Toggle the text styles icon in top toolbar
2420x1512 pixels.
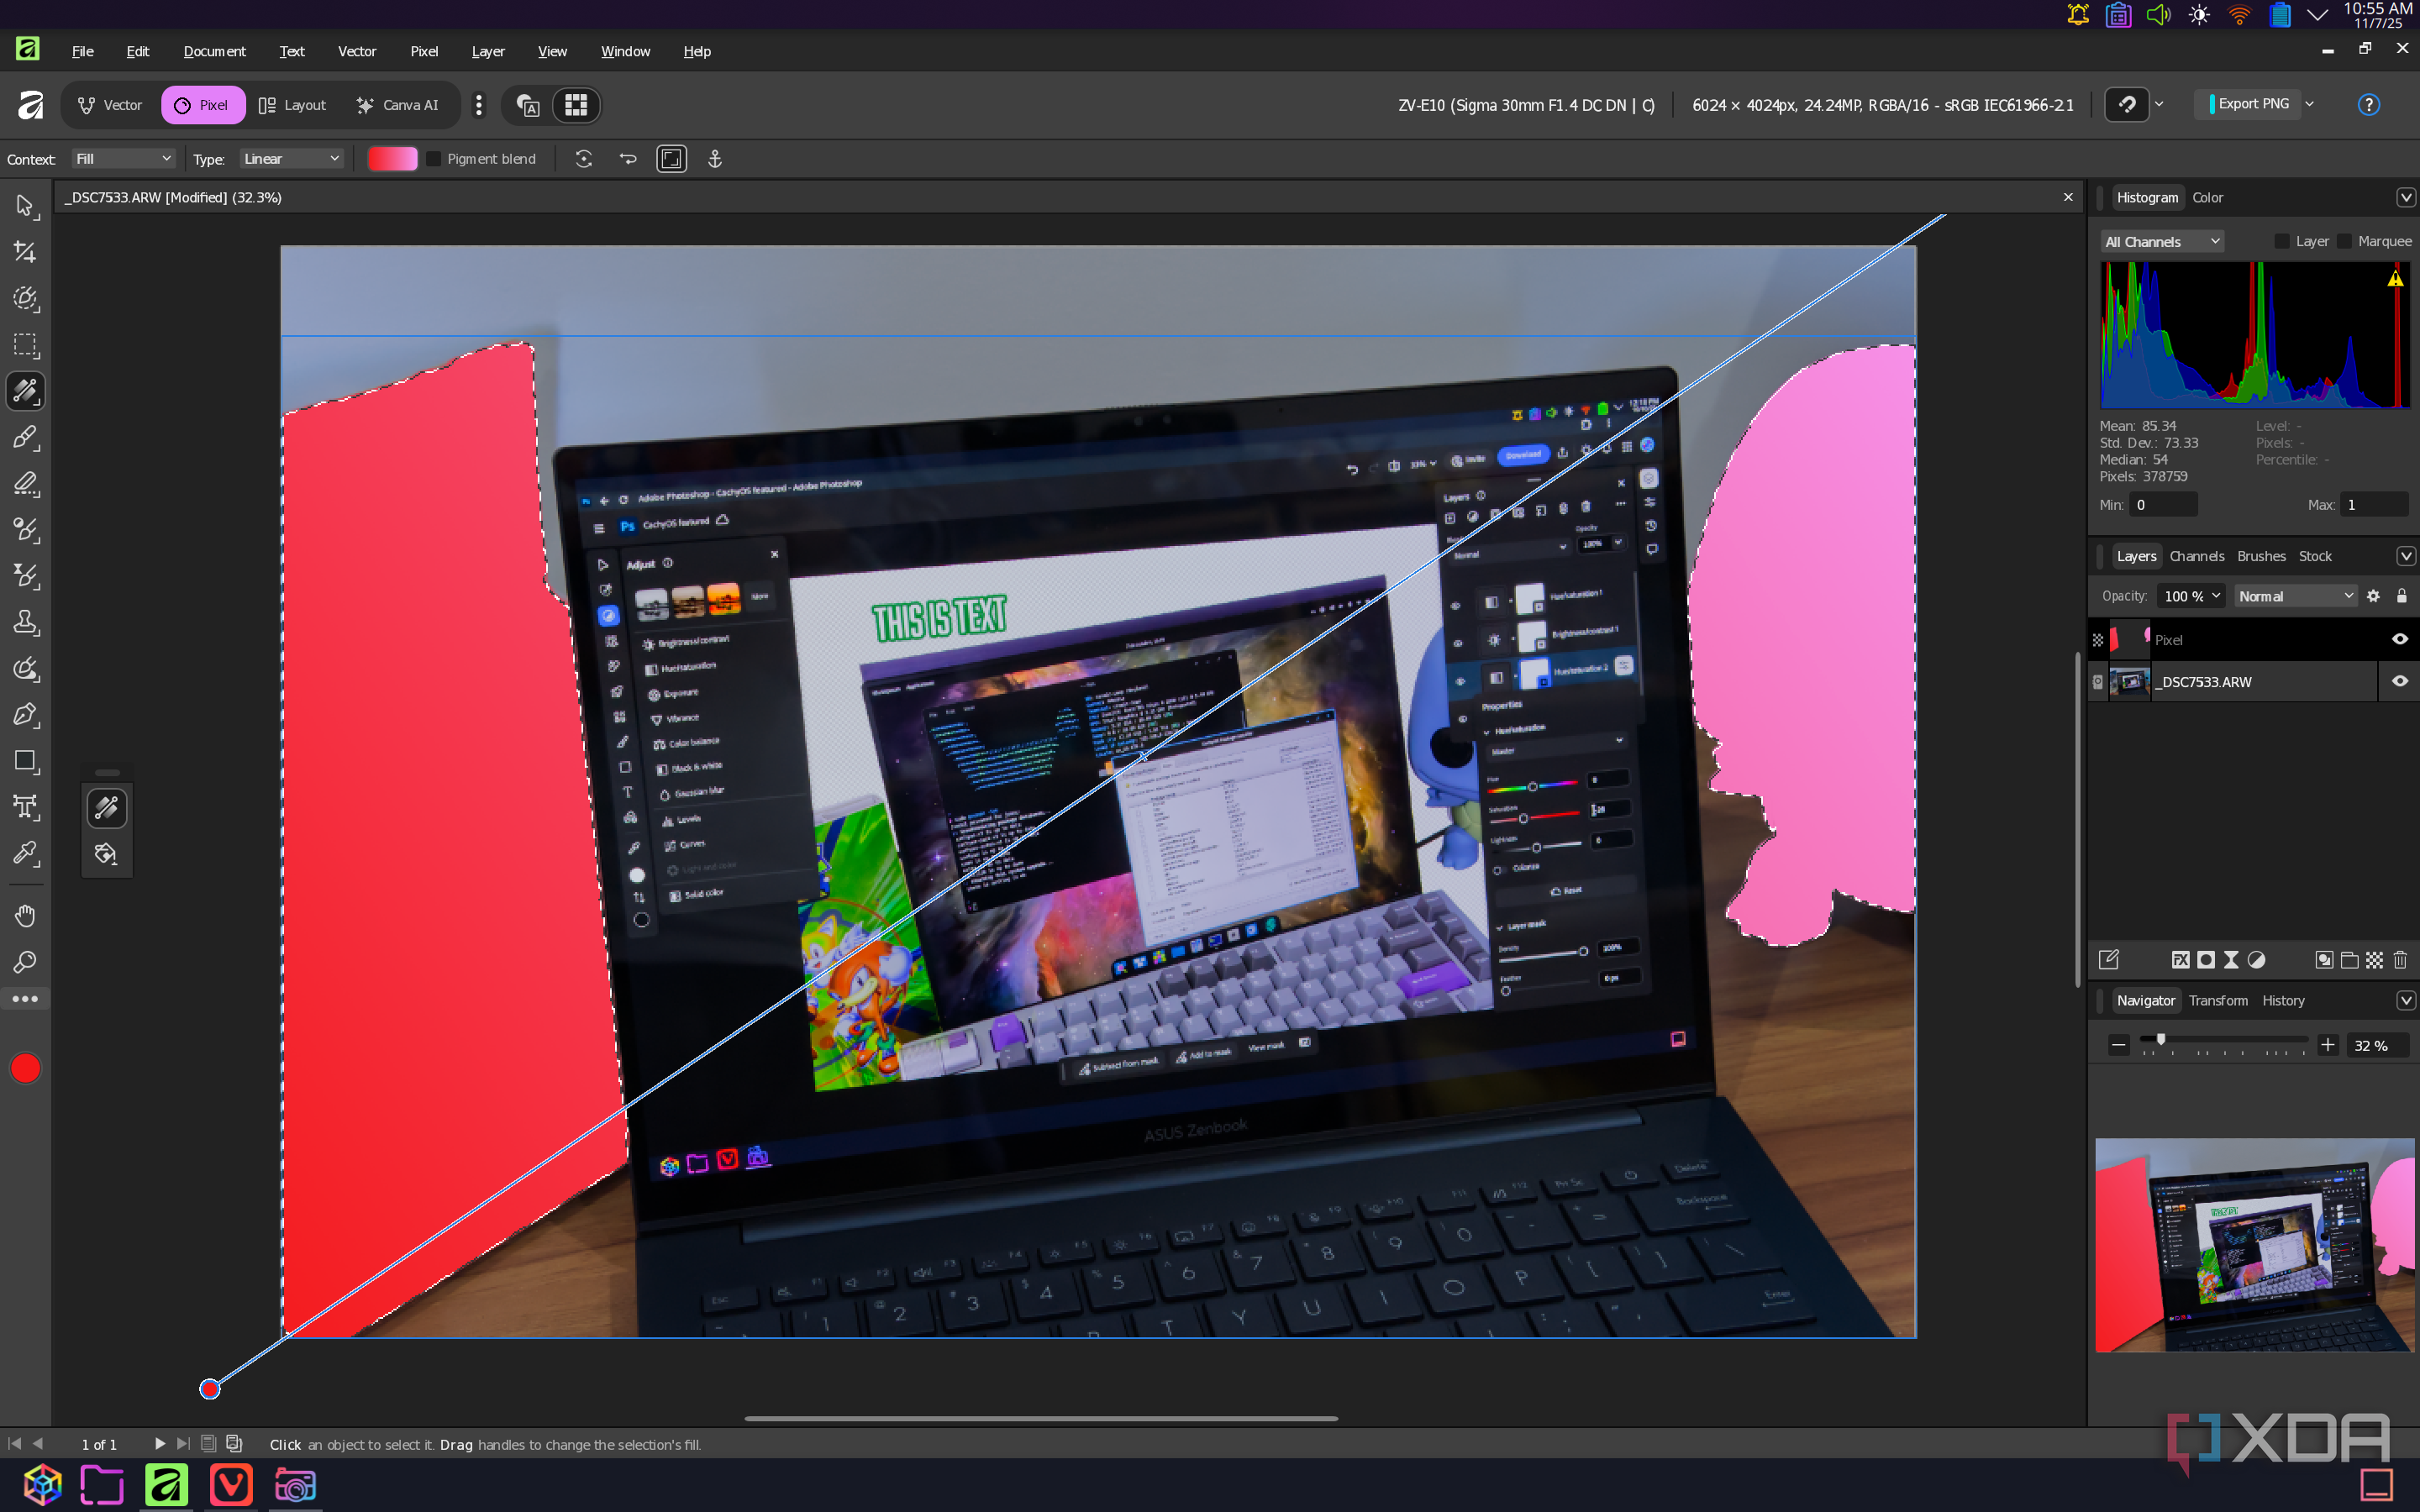pos(527,105)
